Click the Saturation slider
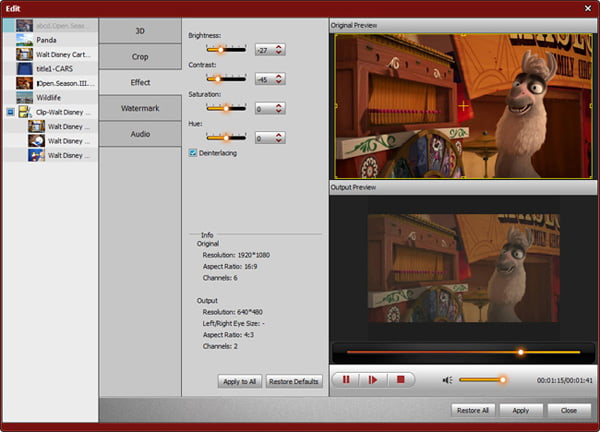The height and width of the screenshot is (432, 600). pos(226,108)
